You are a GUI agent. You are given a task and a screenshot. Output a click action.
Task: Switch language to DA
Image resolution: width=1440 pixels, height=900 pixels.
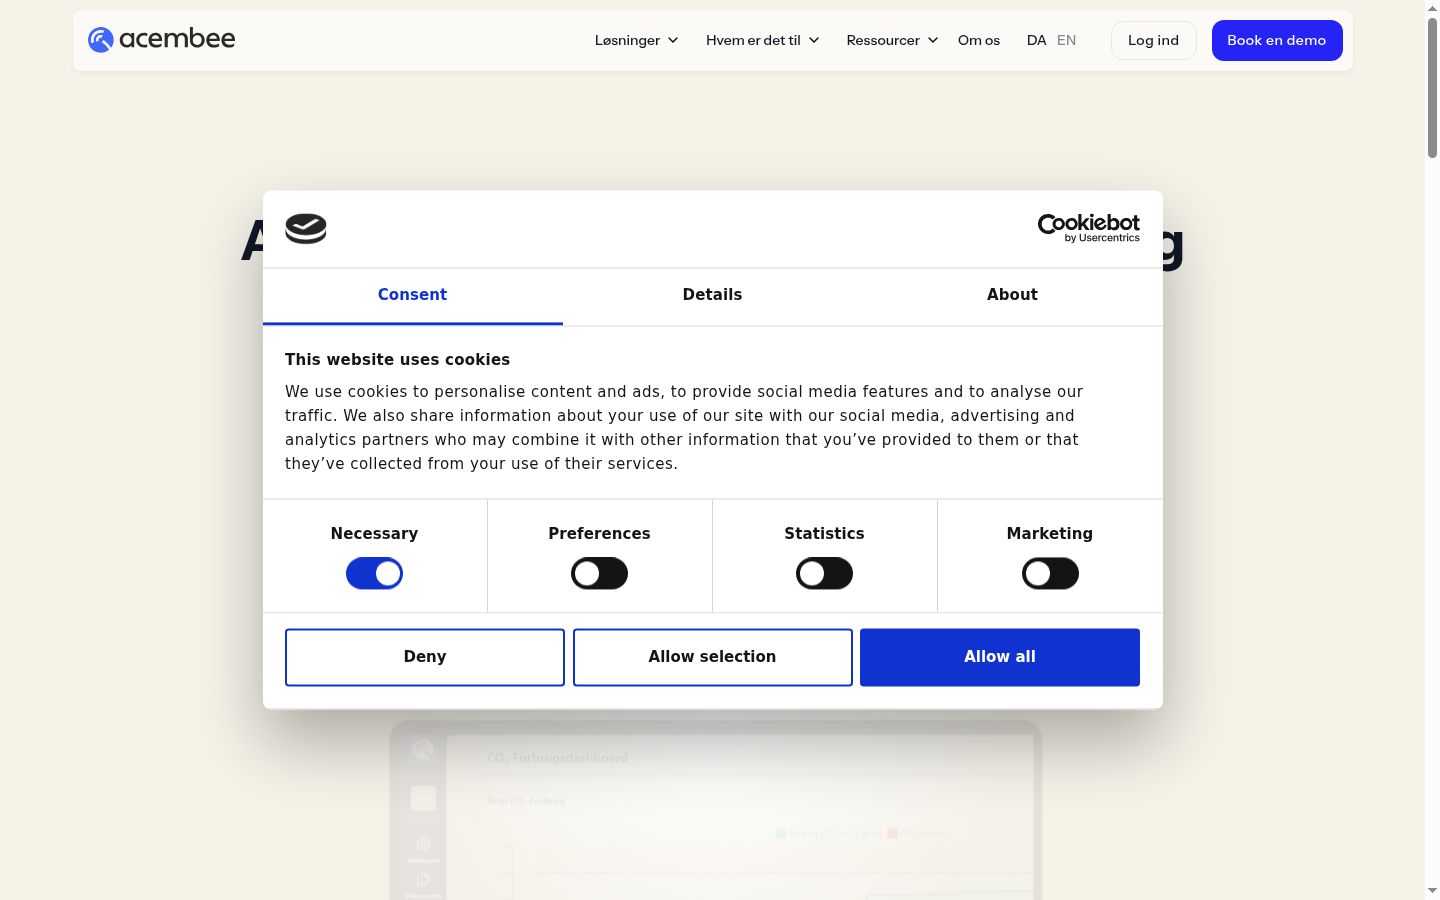[x=1036, y=40]
